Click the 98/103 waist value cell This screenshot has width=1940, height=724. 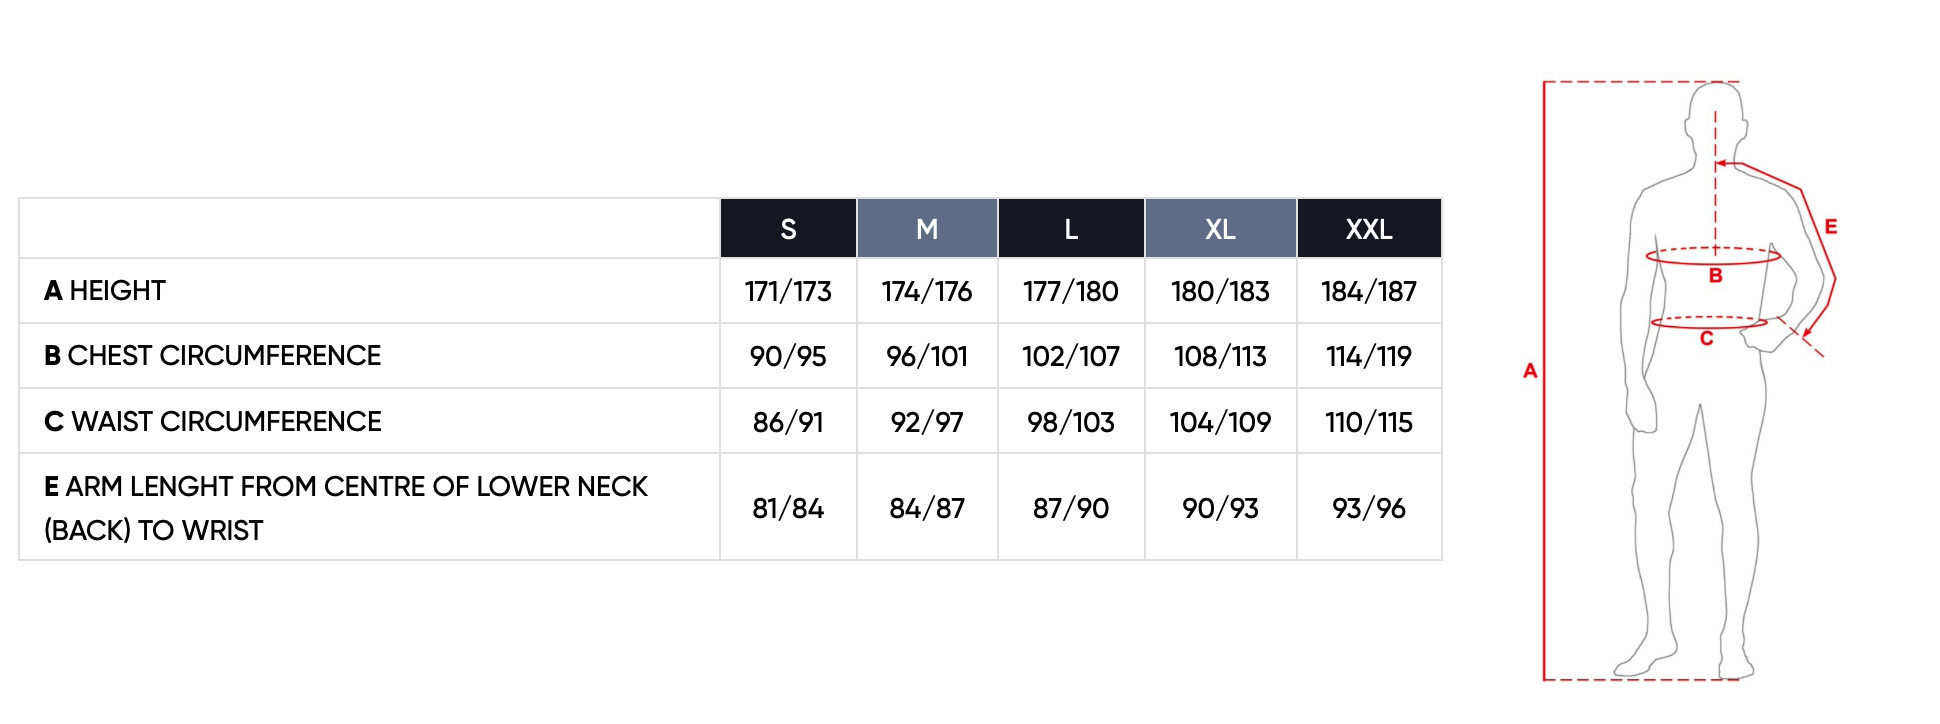(x=1071, y=422)
